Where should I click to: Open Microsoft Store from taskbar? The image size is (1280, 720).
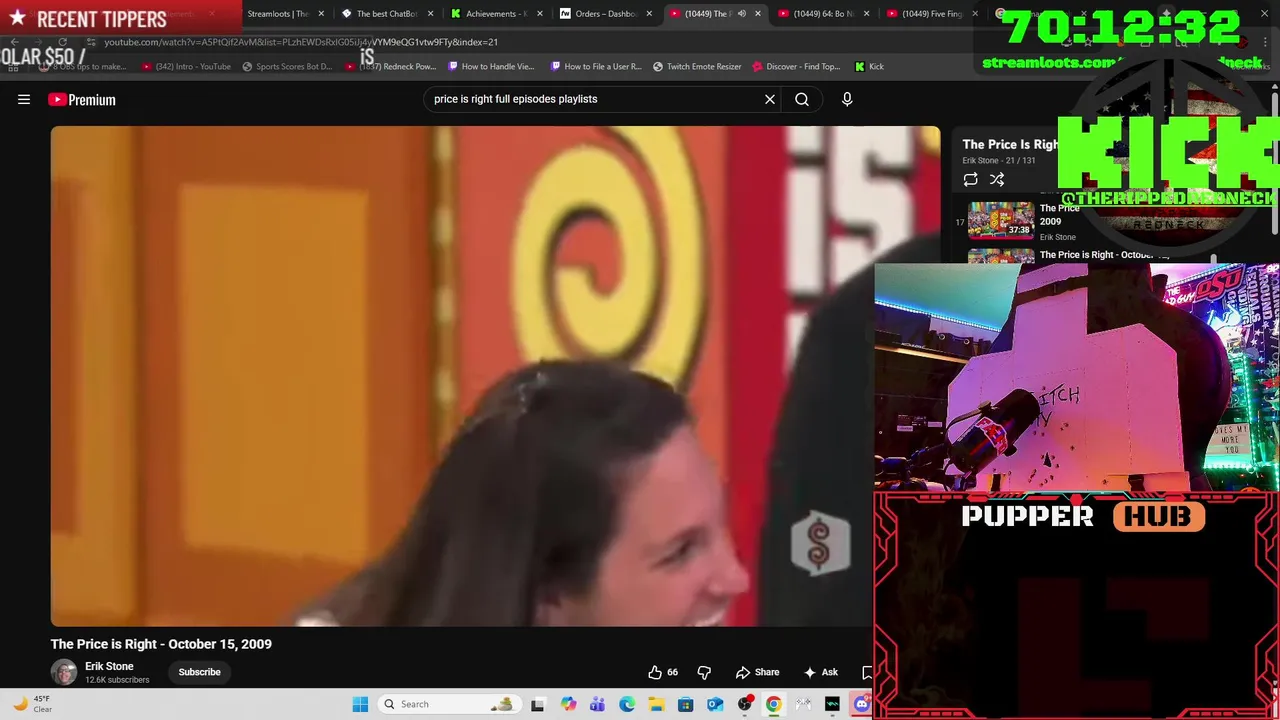685,704
